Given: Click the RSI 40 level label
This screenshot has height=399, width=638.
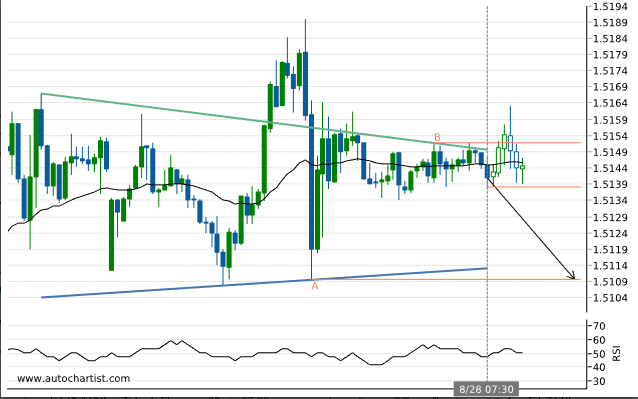Looking at the screenshot, I should (599, 368).
